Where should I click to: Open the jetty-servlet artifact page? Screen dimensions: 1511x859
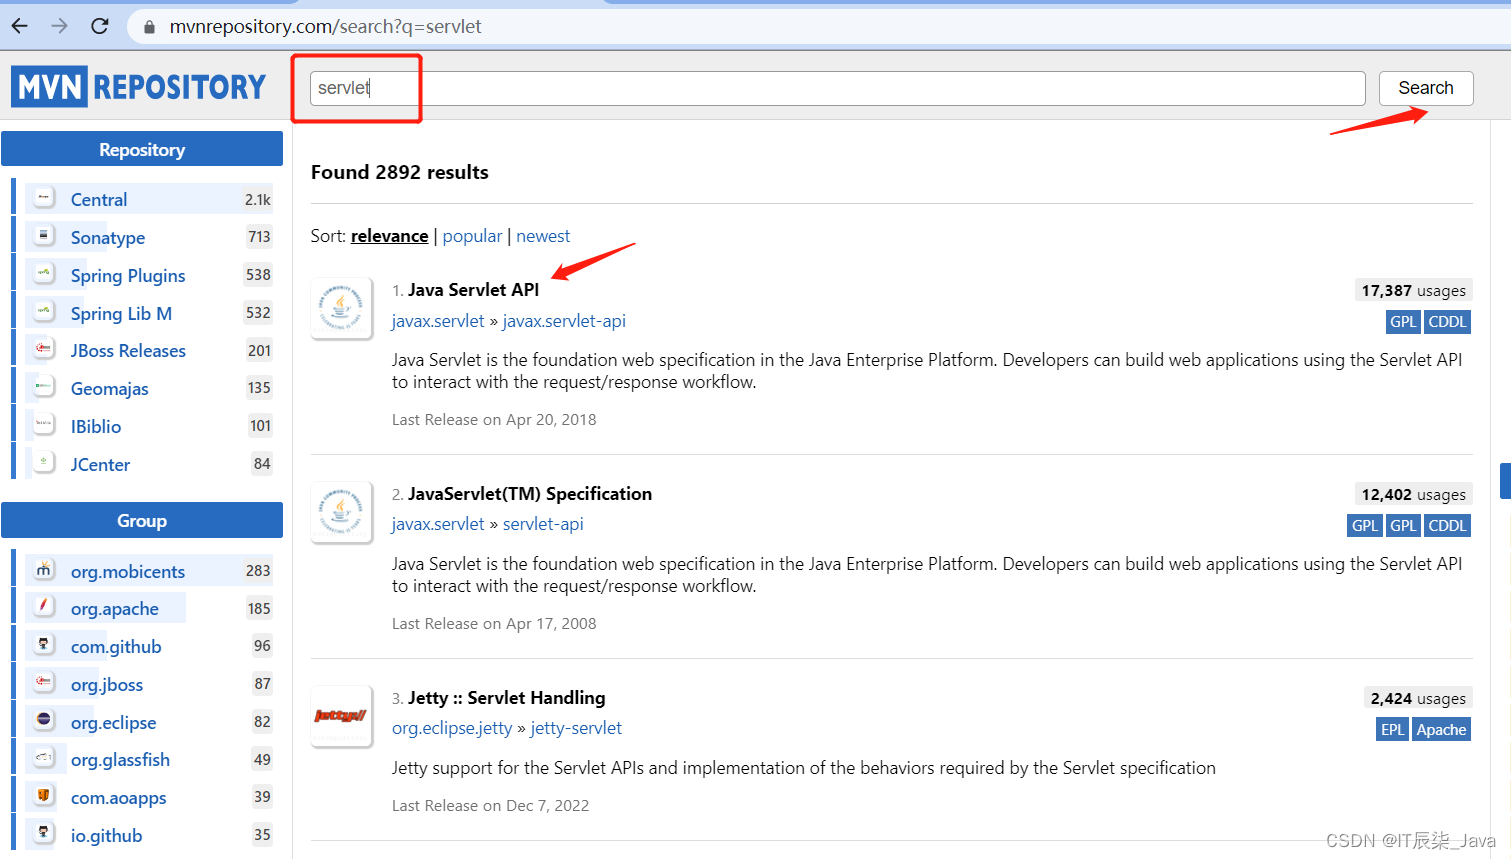576,728
